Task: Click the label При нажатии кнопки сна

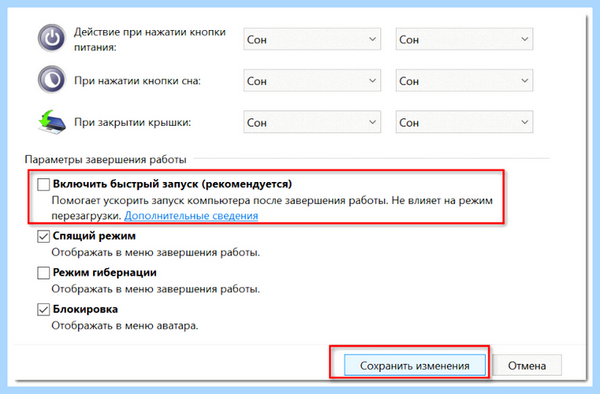Action: [x=137, y=81]
